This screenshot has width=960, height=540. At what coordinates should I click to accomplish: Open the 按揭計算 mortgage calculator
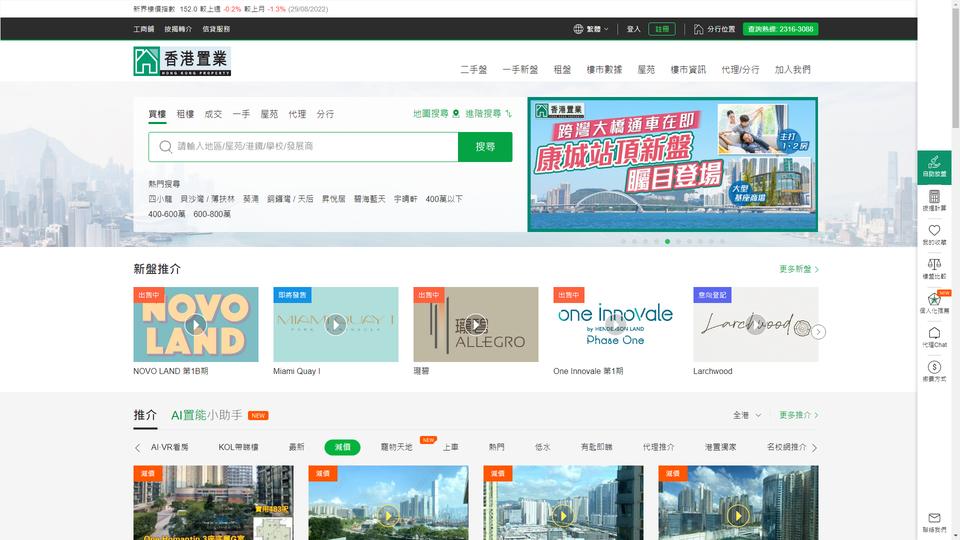point(934,201)
